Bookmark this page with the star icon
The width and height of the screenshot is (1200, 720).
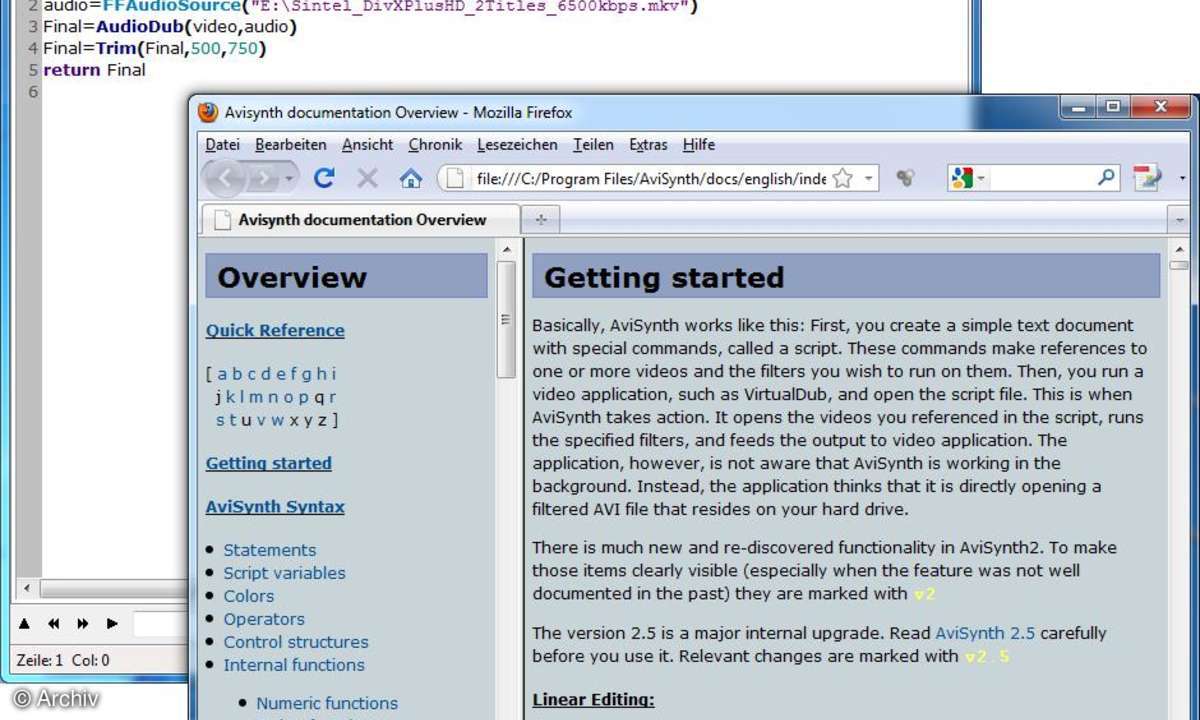coord(843,178)
